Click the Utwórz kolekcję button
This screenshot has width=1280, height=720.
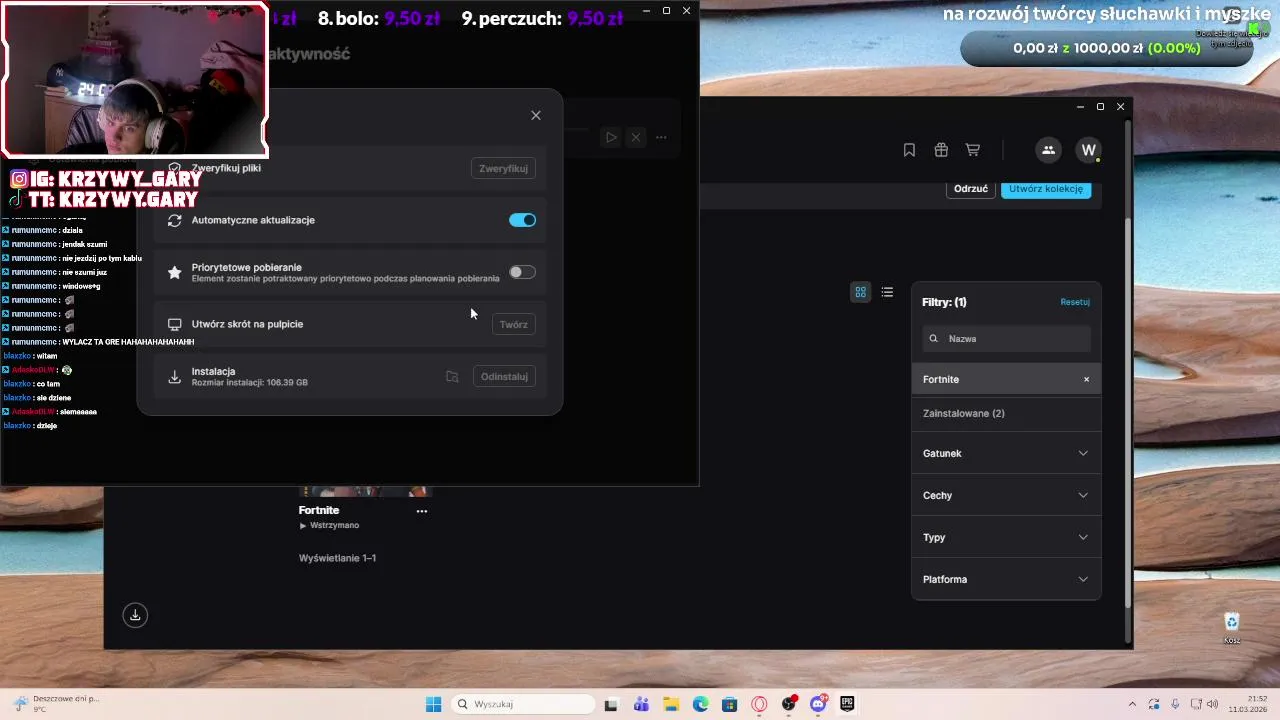pyautogui.click(x=1046, y=189)
